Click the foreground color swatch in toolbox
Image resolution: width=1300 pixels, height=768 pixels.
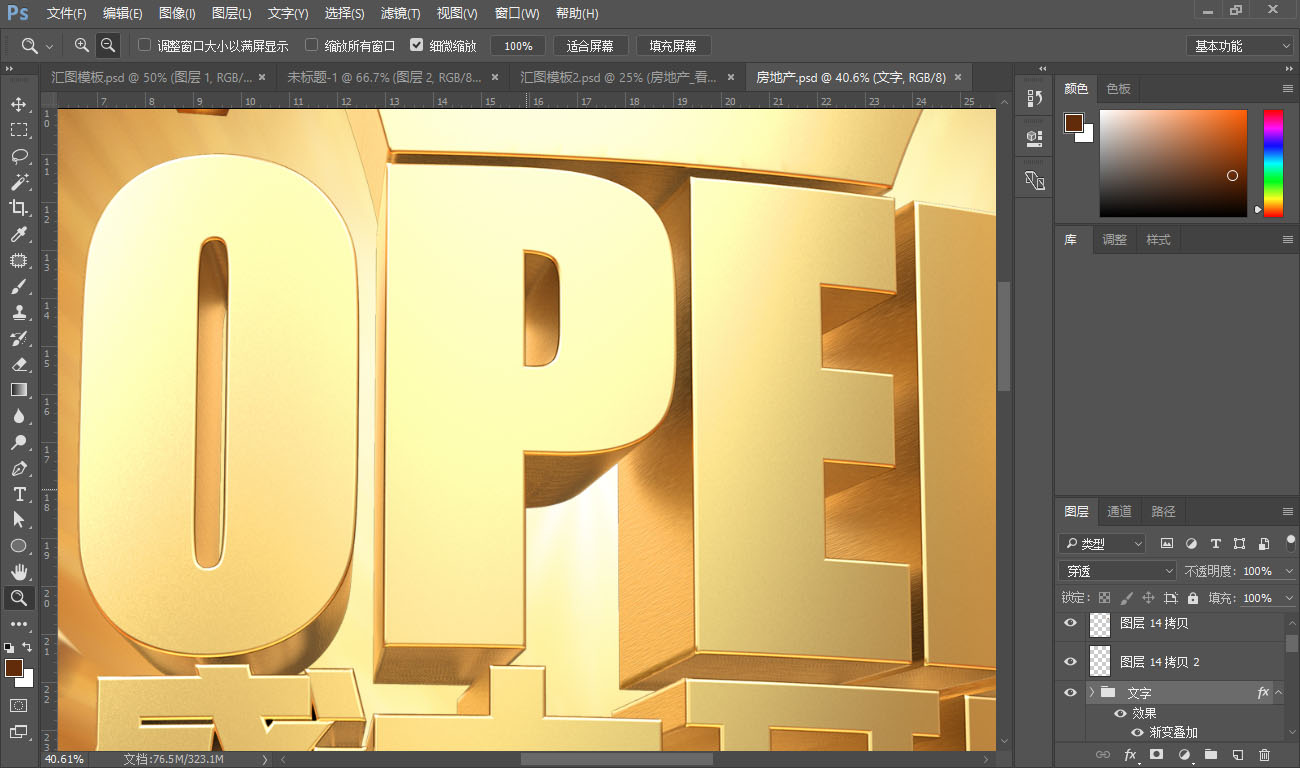point(14,668)
